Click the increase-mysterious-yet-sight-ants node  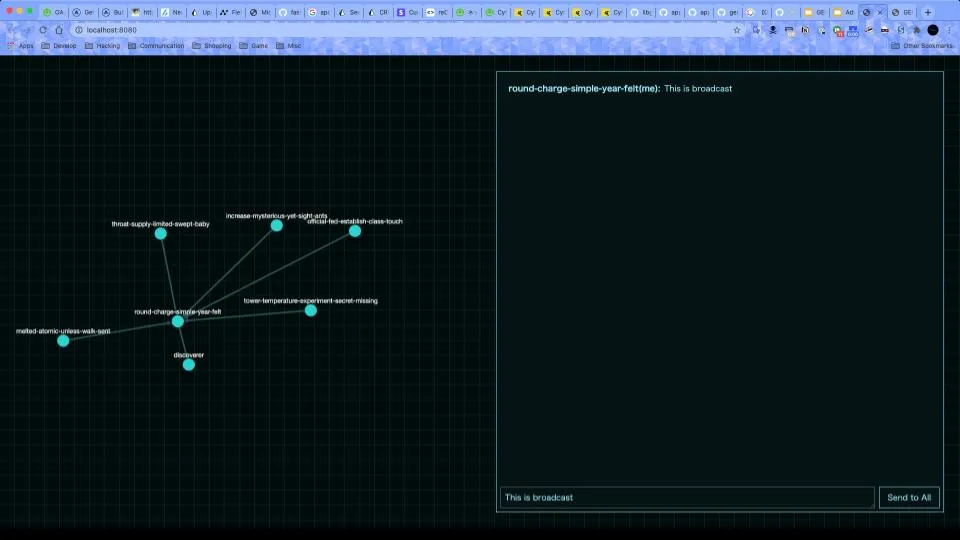tap(276, 225)
